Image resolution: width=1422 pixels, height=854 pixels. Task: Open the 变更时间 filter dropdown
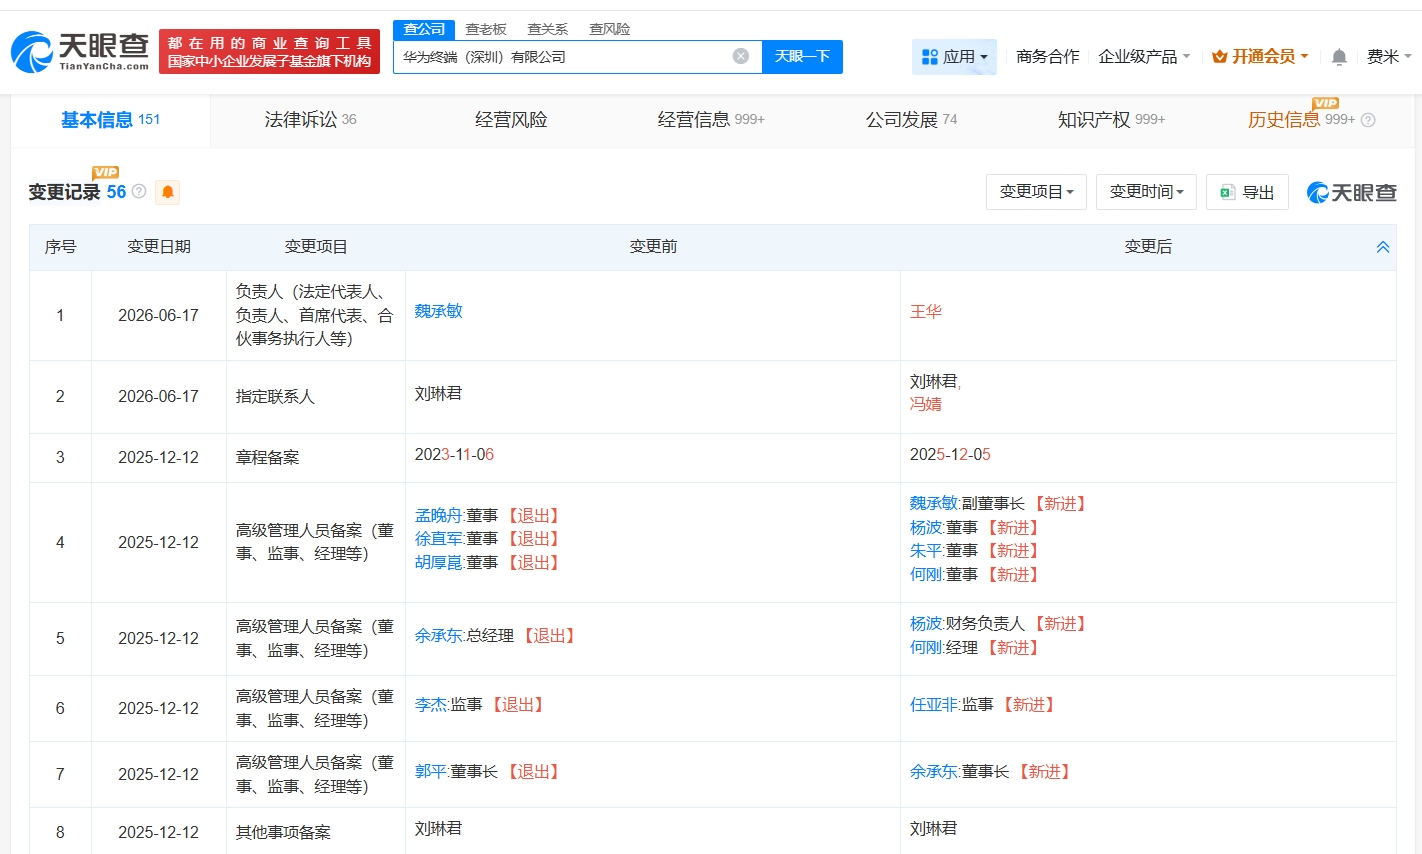coord(1146,192)
